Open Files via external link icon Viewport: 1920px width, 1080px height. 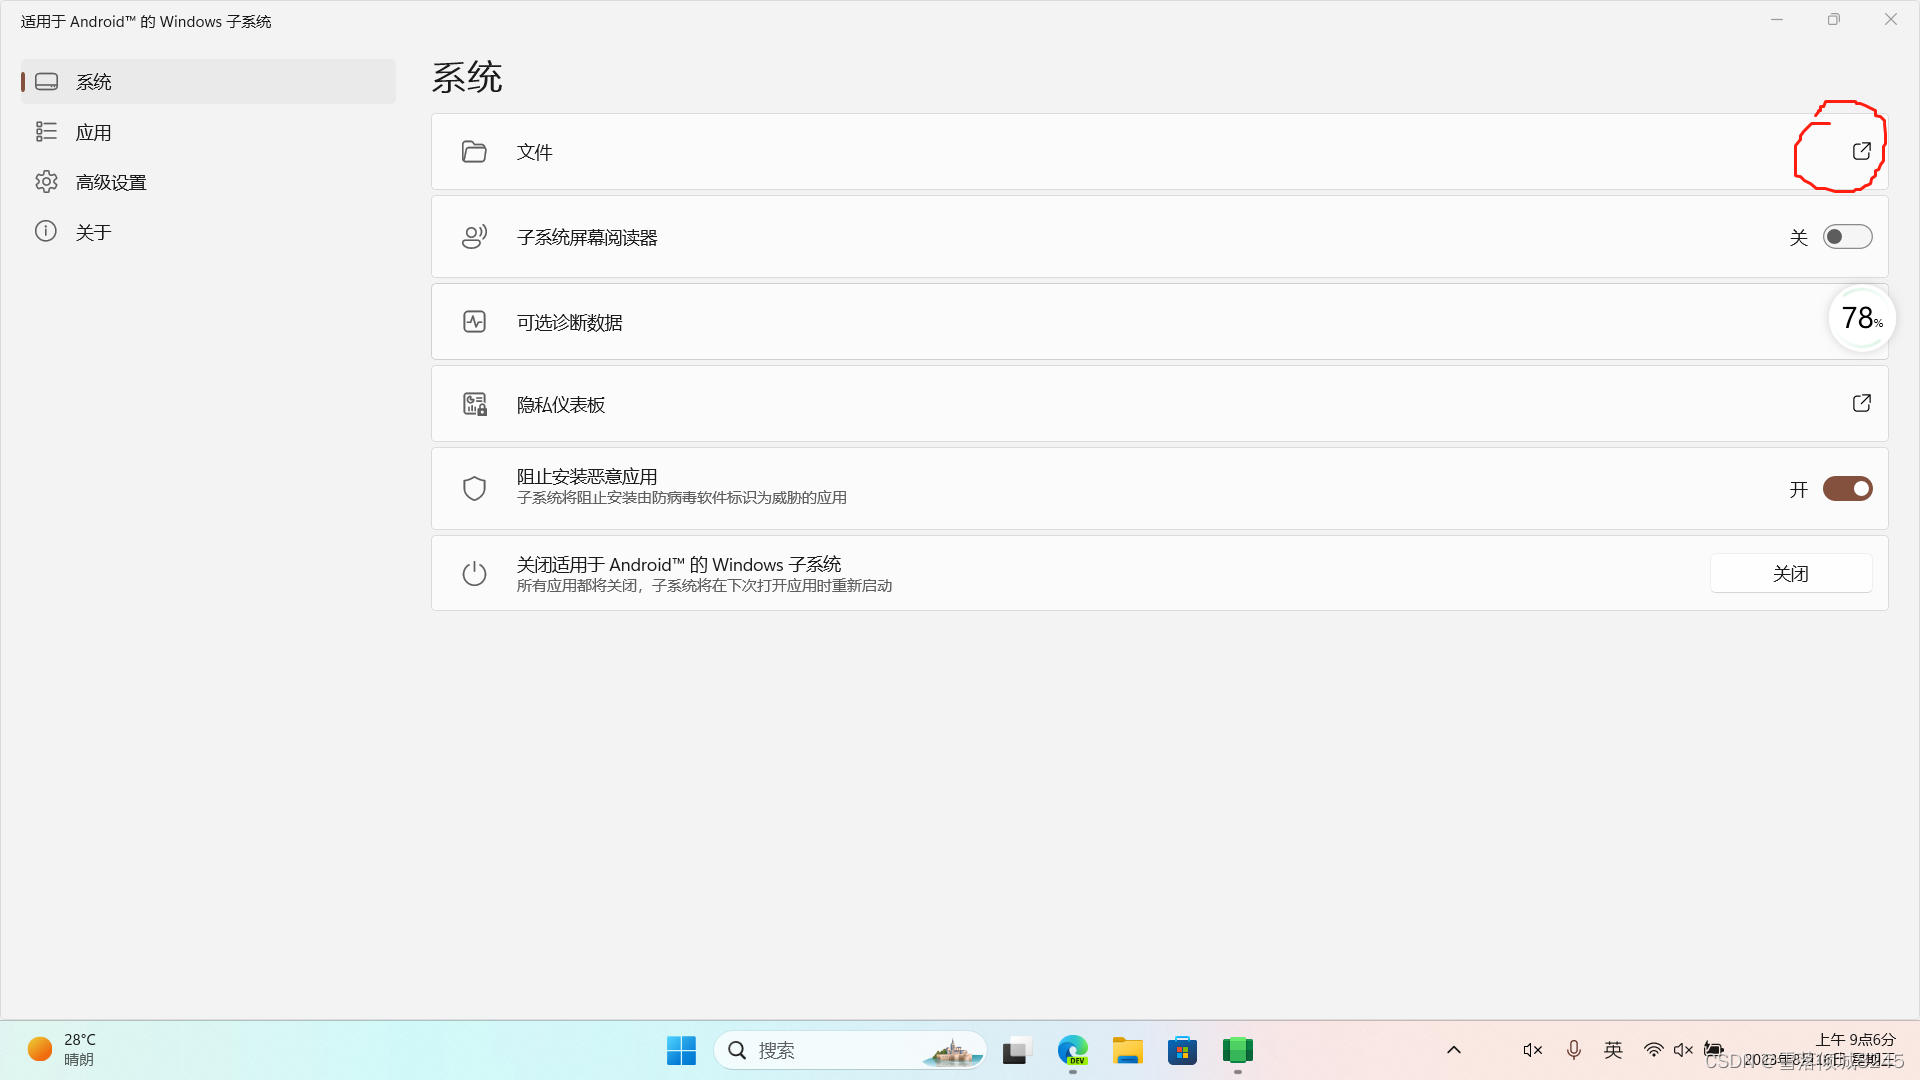pyautogui.click(x=1861, y=151)
